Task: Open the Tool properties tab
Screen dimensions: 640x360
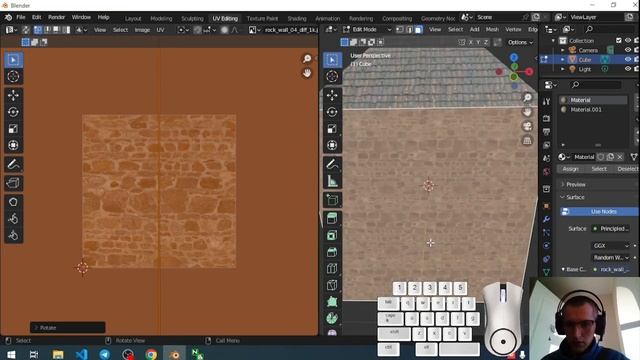Action: point(547,101)
